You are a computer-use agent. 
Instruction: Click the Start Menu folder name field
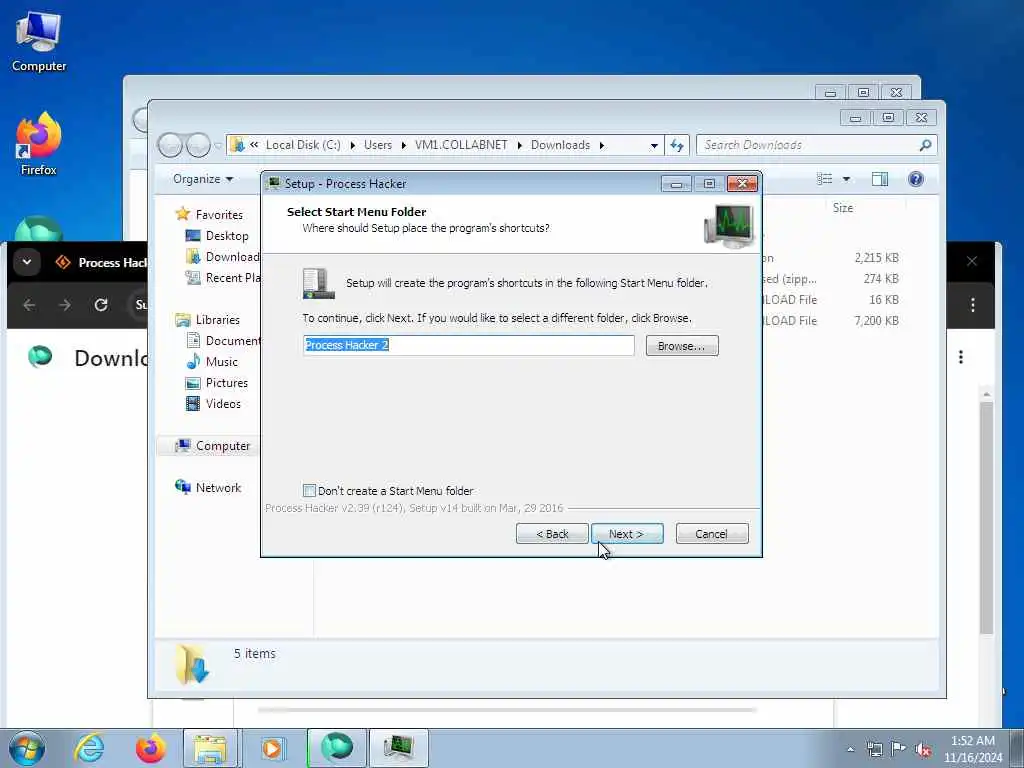pyautogui.click(x=468, y=345)
